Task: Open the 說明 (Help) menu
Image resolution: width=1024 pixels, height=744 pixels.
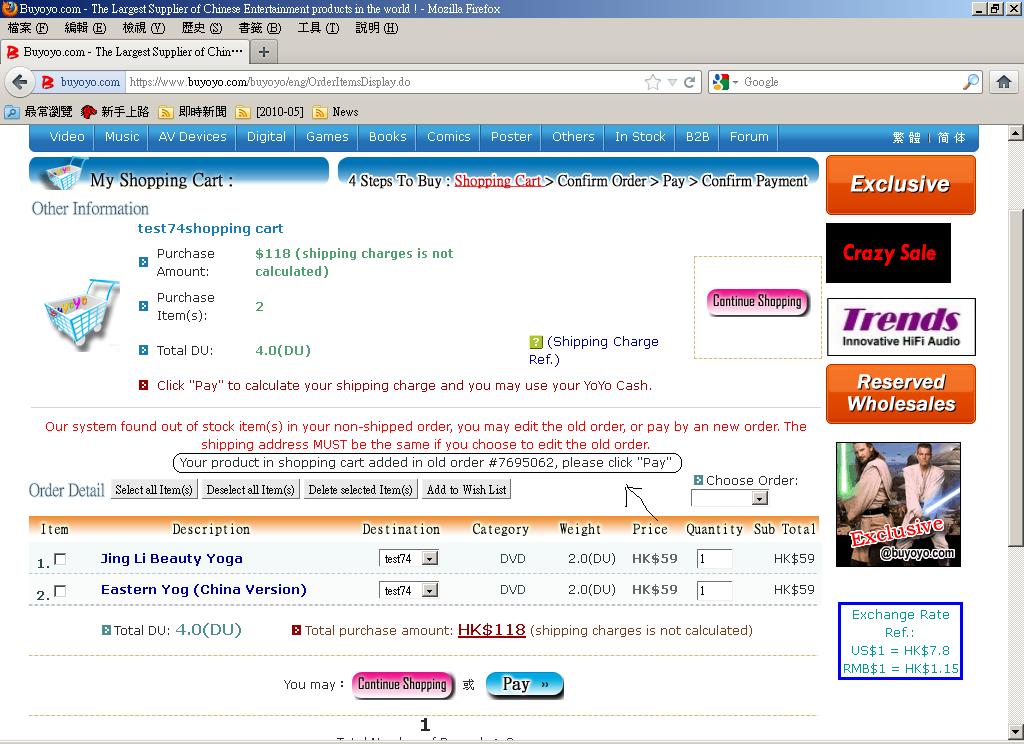Action: [x=376, y=28]
